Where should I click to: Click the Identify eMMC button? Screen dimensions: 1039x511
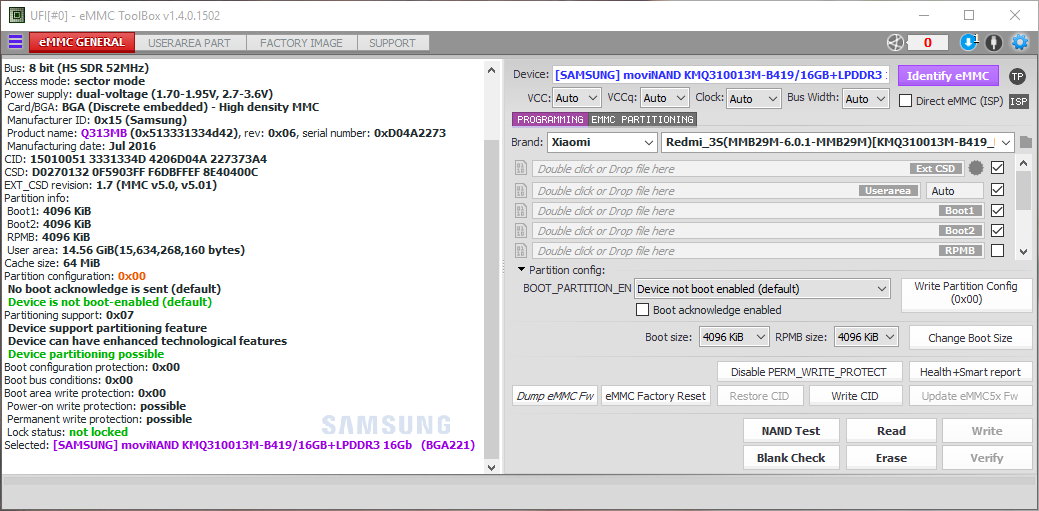tap(948, 76)
